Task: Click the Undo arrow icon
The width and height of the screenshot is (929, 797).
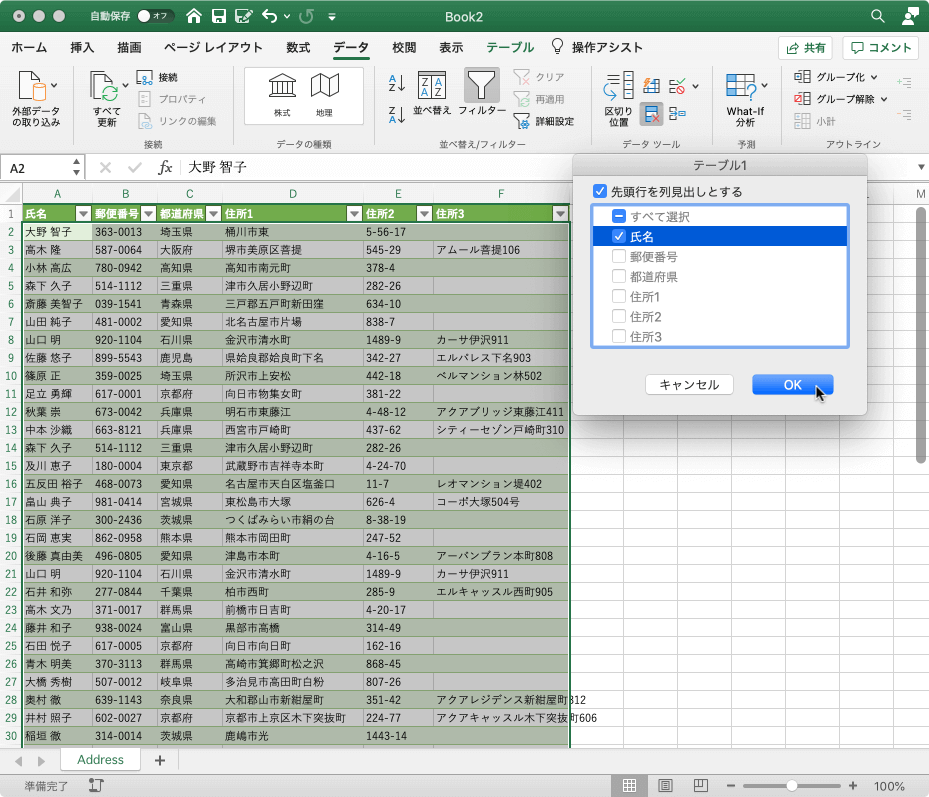Action: point(270,16)
